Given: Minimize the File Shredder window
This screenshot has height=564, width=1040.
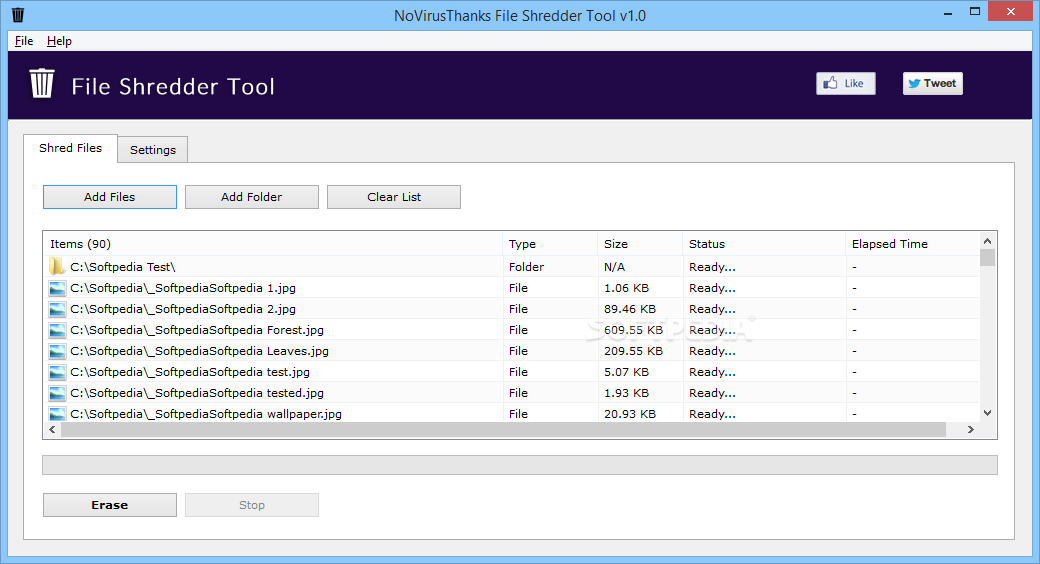Looking at the screenshot, I should 948,12.
